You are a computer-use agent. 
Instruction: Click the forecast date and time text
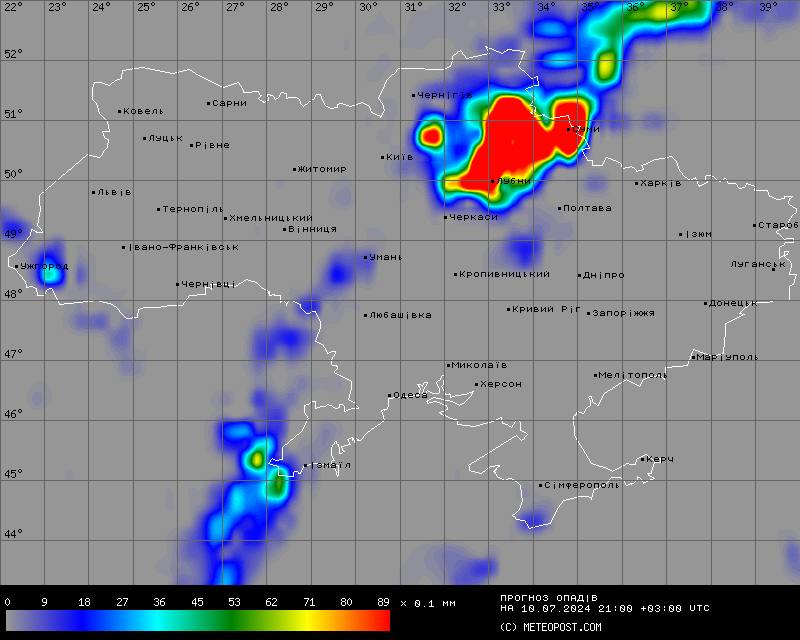pyautogui.click(x=605, y=608)
